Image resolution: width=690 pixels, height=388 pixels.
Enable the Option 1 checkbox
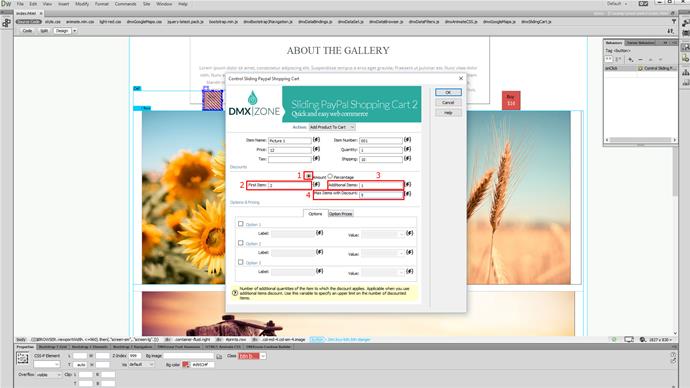[x=241, y=224]
